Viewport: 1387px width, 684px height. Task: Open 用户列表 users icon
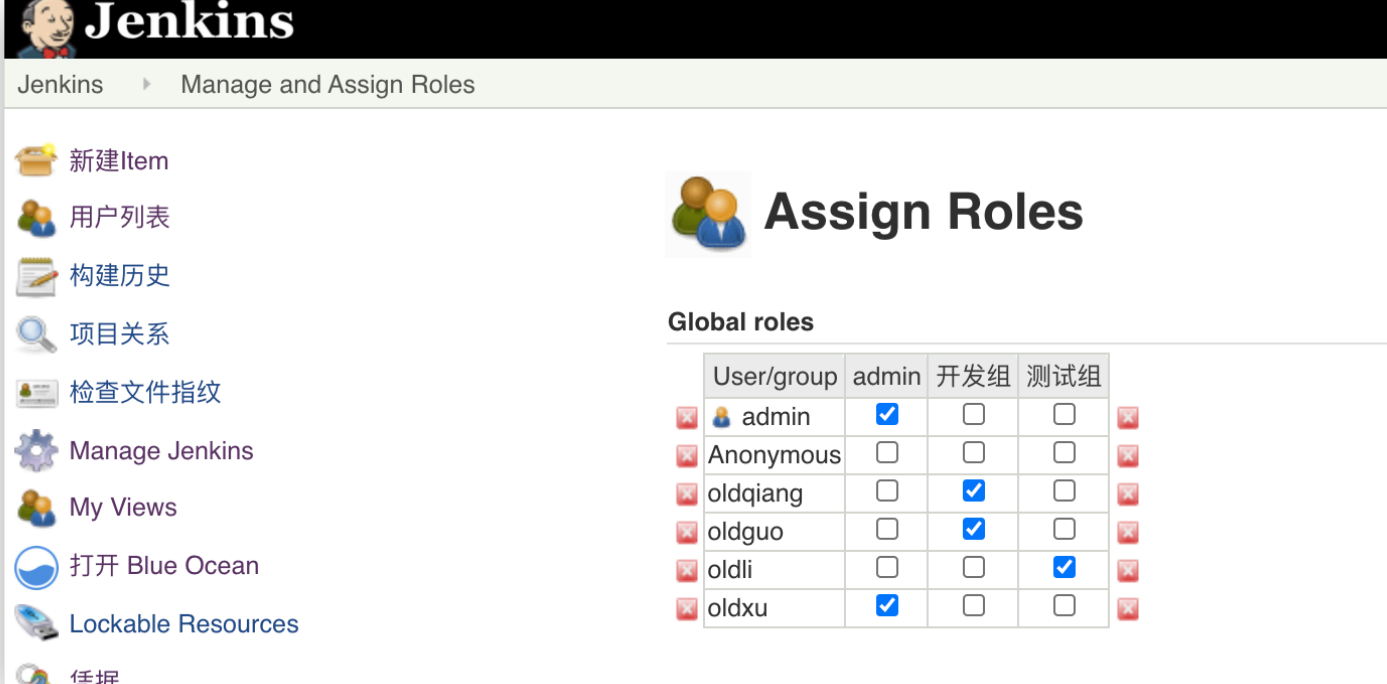coord(37,218)
